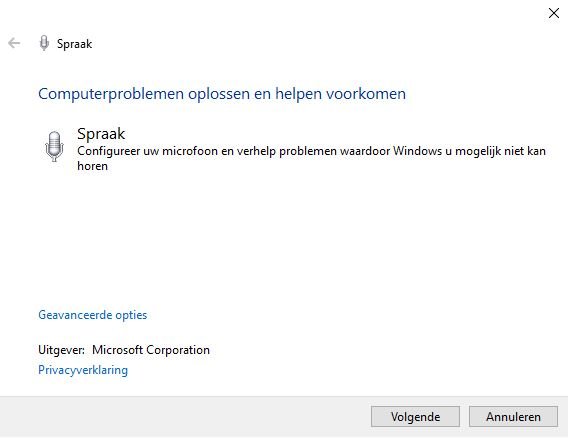Click the Computerproblemen oplossen heading
The image size is (568, 438).
(222, 94)
